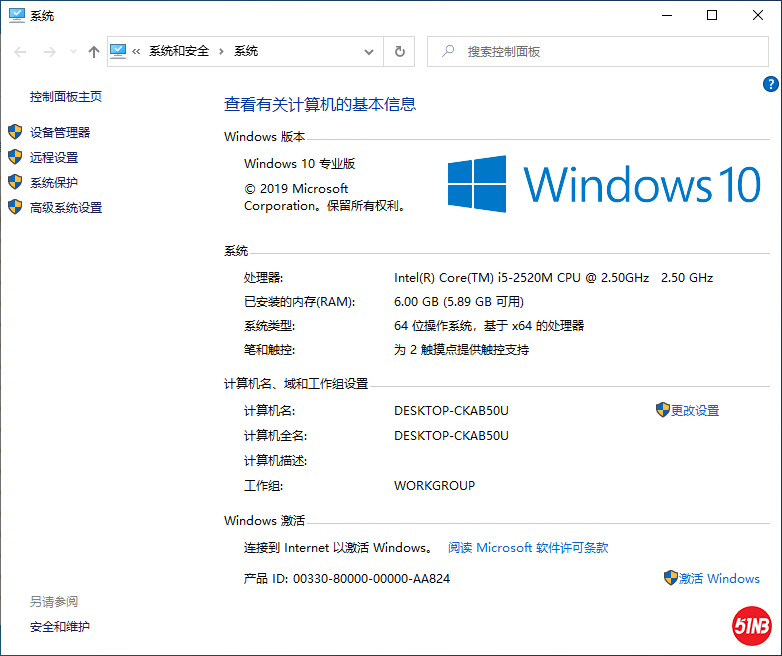
Task: Select product ID 00330-80000-00000-AA824
Action: pyautogui.click(x=371, y=579)
